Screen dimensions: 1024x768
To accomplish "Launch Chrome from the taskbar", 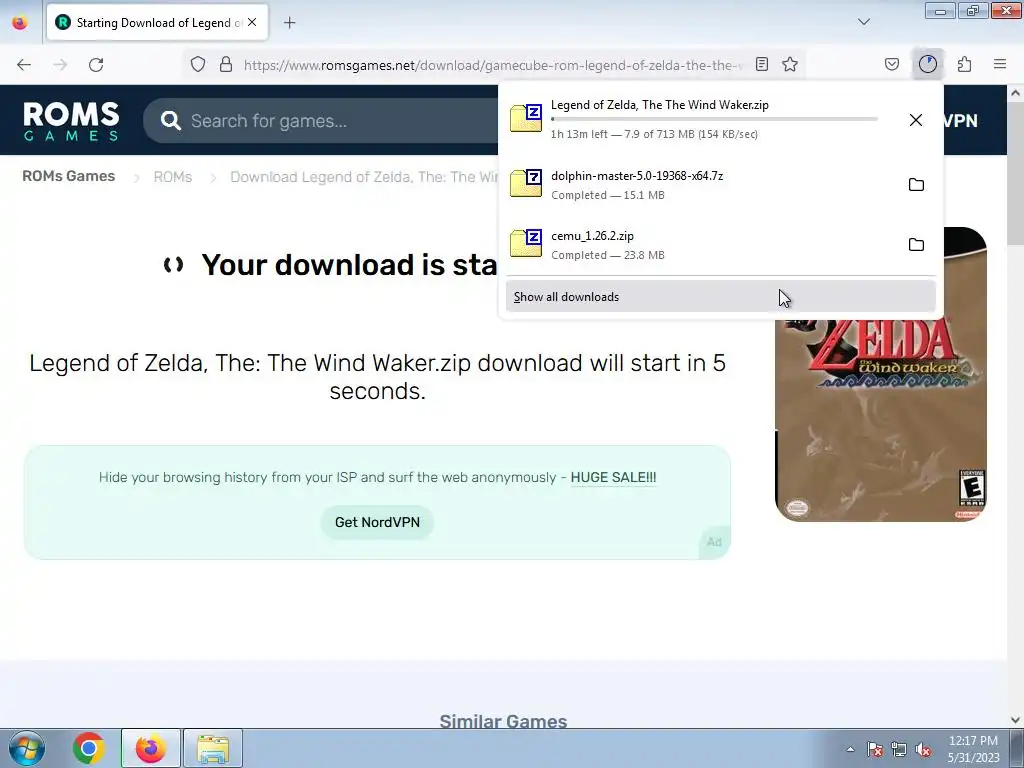I will pyautogui.click(x=88, y=748).
